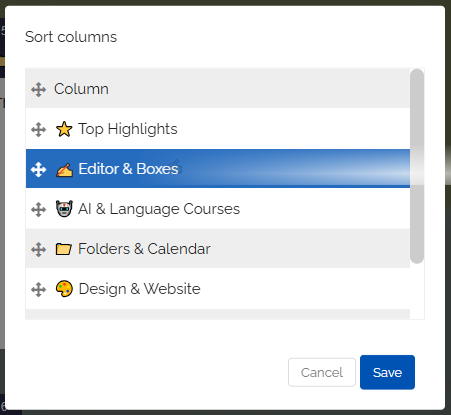Image resolution: width=451 pixels, height=415 pixels.
Task: Select the AI & Language Courses row
Action: [x=218, y=209]
